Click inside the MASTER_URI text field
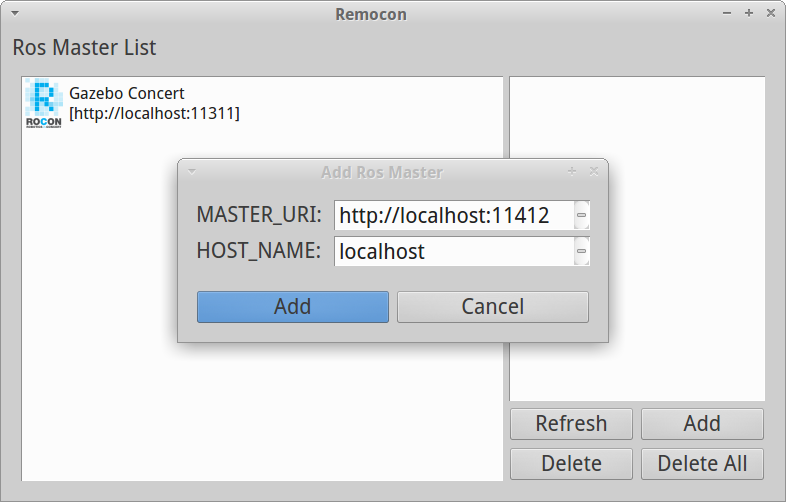786x502 pixels. 453,215
